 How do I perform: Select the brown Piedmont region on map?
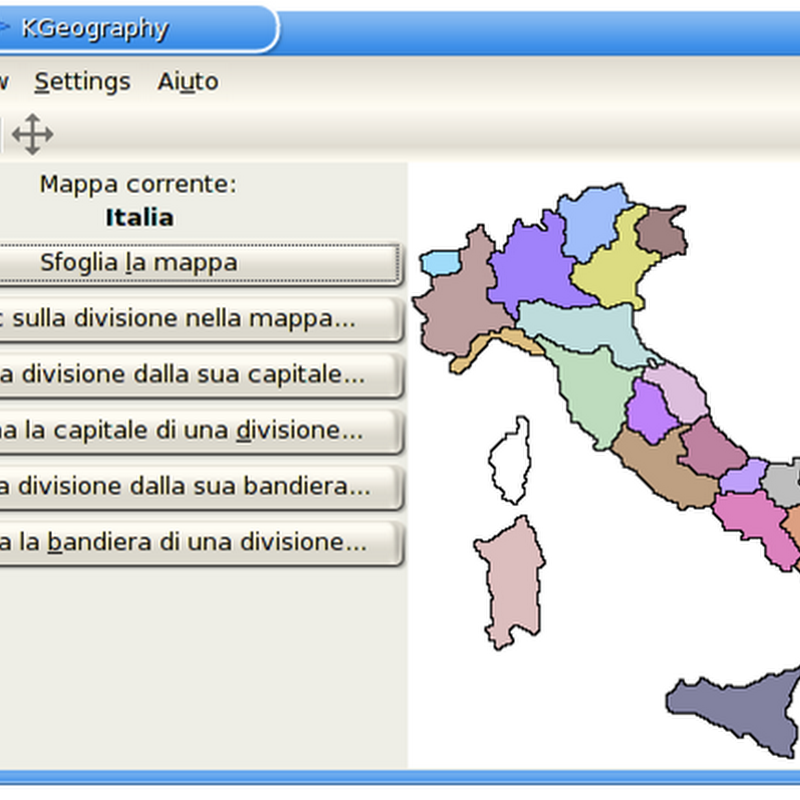[x=459, y=306]
